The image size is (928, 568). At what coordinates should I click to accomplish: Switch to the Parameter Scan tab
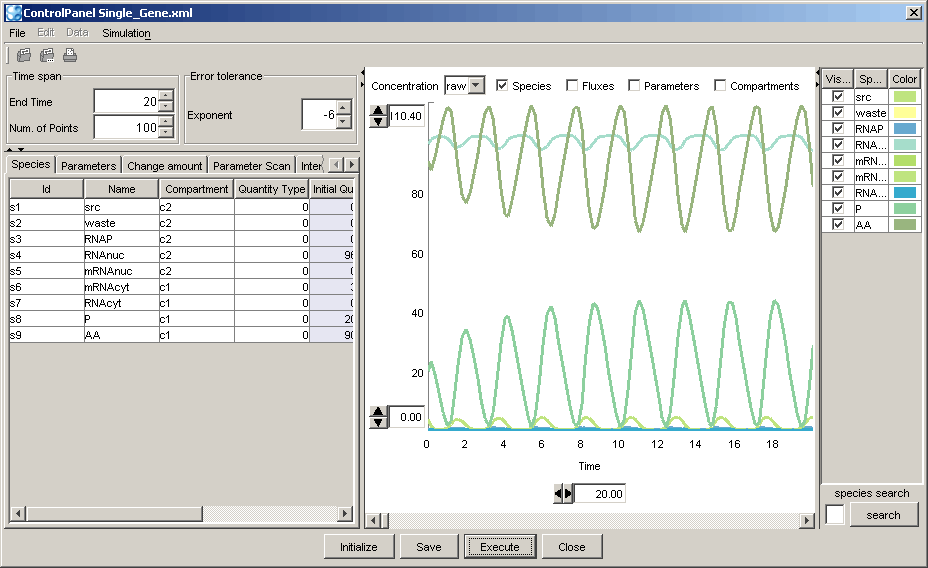pos(252,166)
